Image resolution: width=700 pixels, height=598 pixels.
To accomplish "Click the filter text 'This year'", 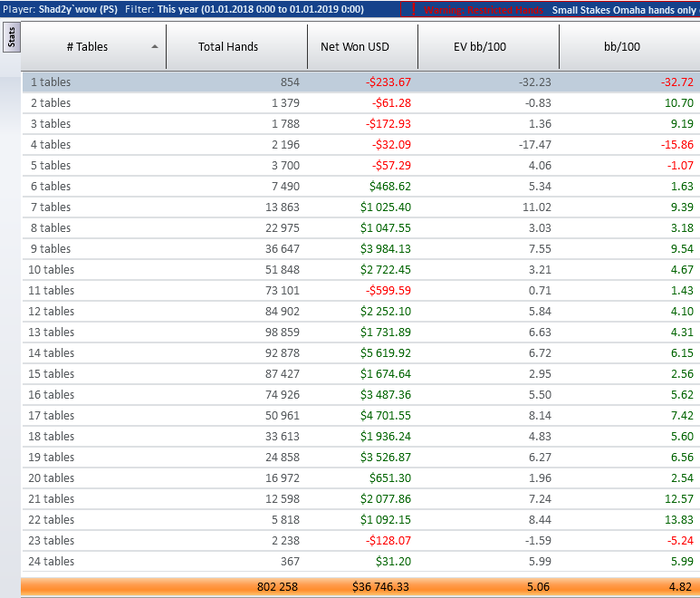I will tap(176, 9).
